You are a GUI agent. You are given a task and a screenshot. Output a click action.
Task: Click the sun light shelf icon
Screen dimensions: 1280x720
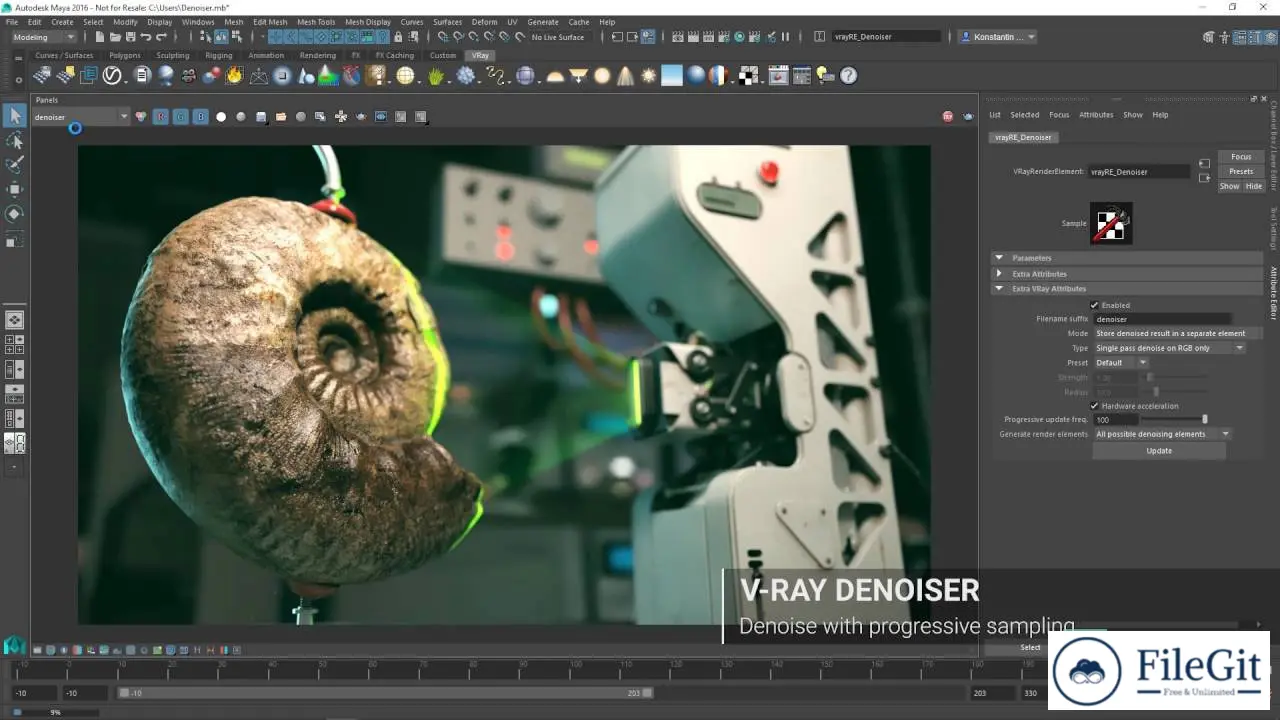tap(649, 75)
